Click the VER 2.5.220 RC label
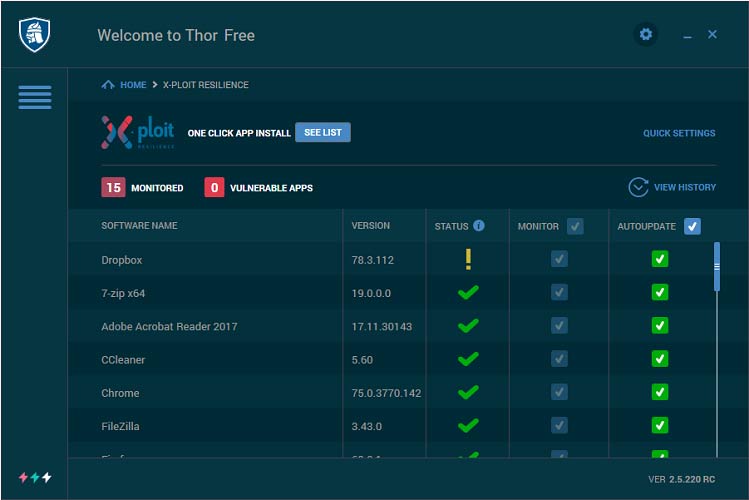The height and width of the screenshot is (500, 749). [682, 479]
